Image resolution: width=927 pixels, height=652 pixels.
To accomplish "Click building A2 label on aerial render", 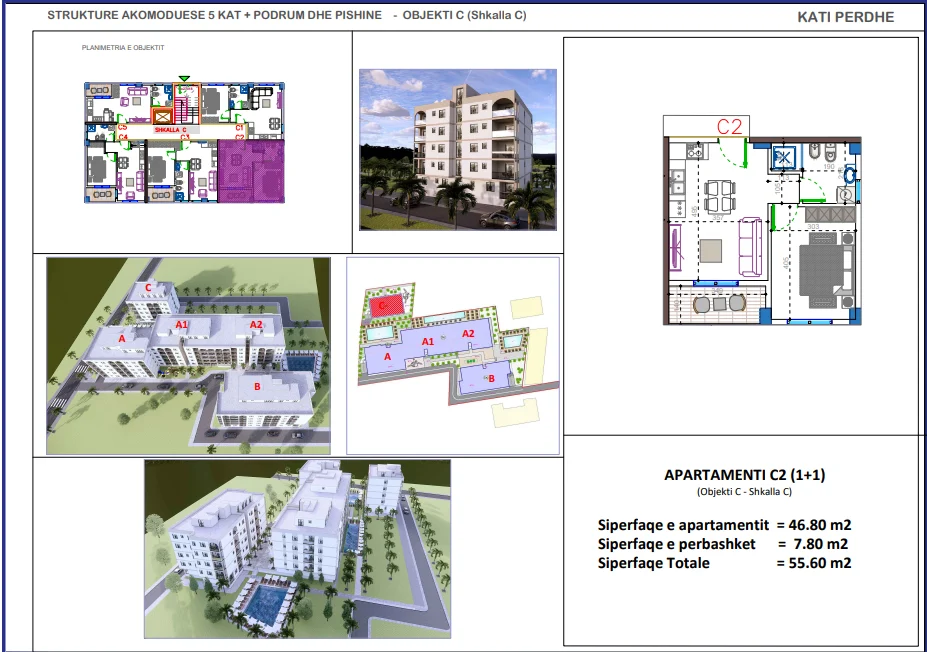I will [x=256, y=325].
